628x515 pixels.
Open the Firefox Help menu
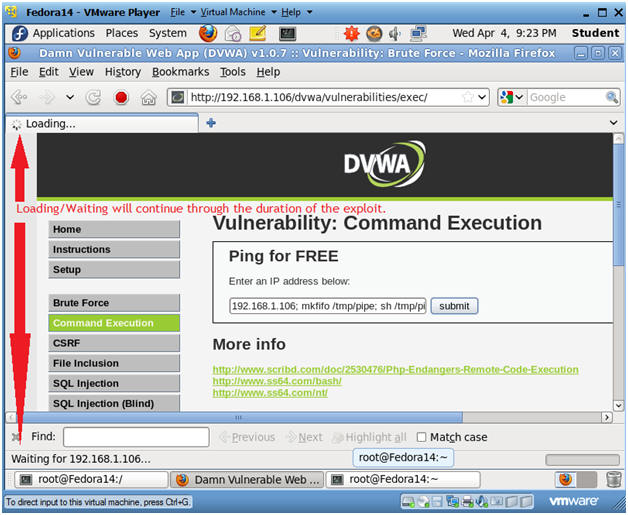(268, 72)
